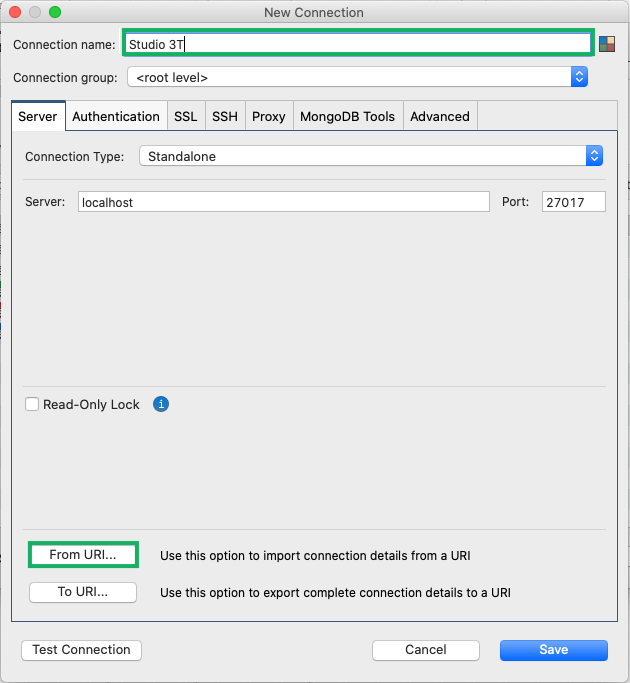The height and width of the screenshot is (683, 630).
Task: Enable the Read-Only Lock checkbox
Action: [32, 404]
